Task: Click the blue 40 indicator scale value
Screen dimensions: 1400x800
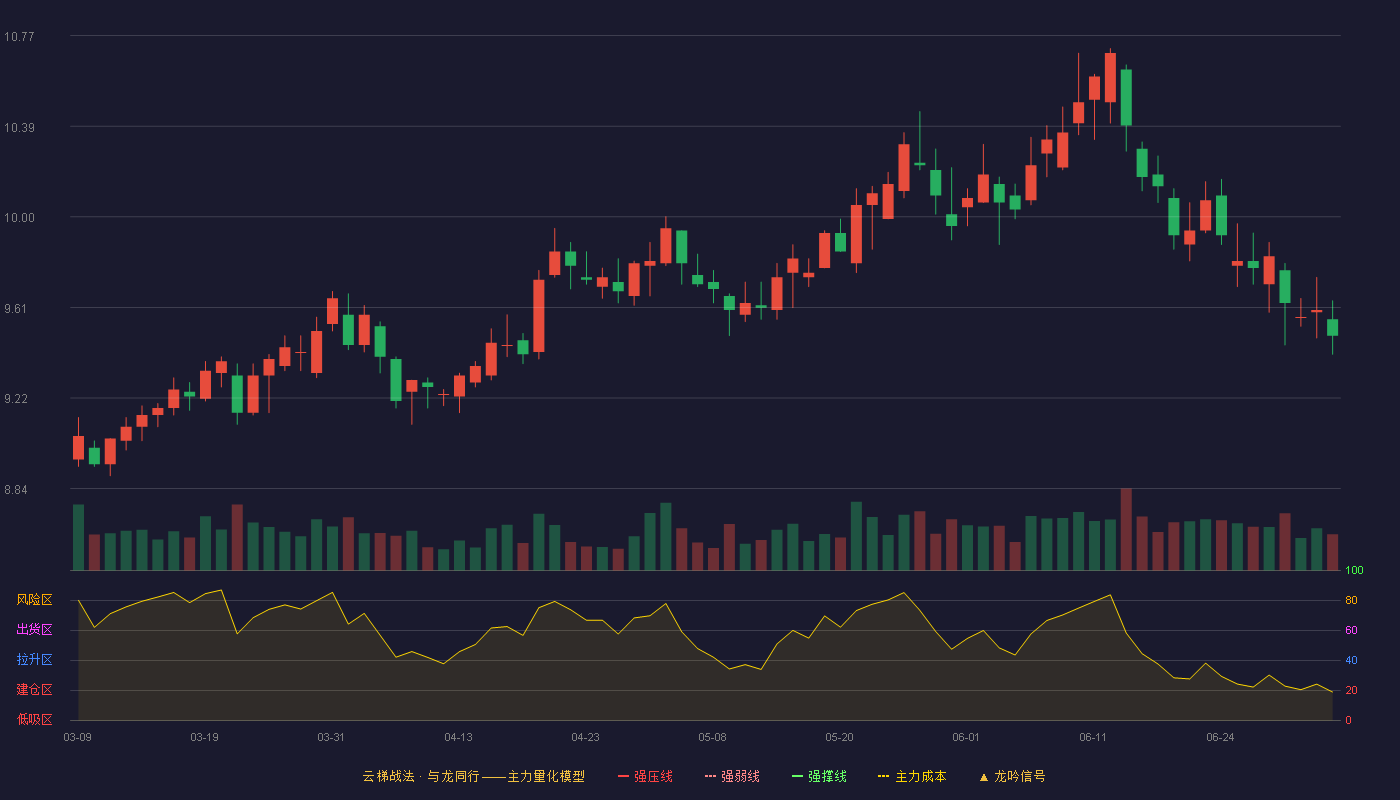Action: [1351, 660]
